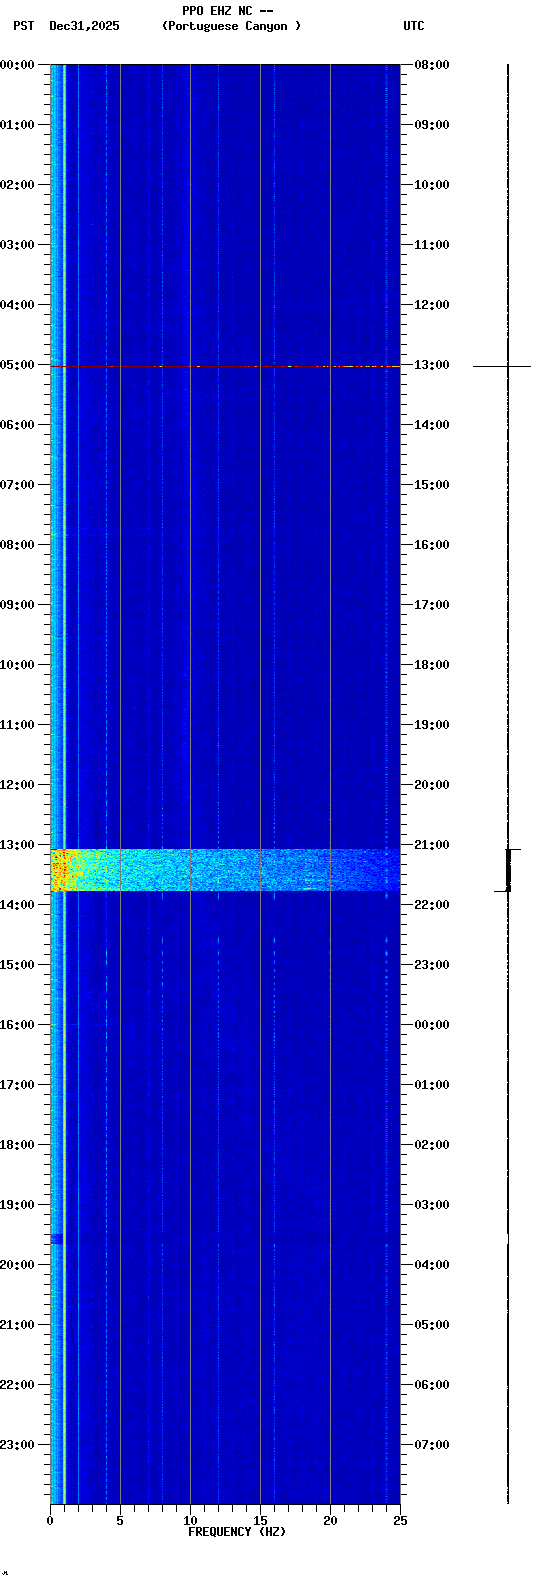Image resolution: width=552 pixels, height=1584 pixels.
Task: Click the 00:00 UTC time tick label
Action: click(x=432, y=1025)
